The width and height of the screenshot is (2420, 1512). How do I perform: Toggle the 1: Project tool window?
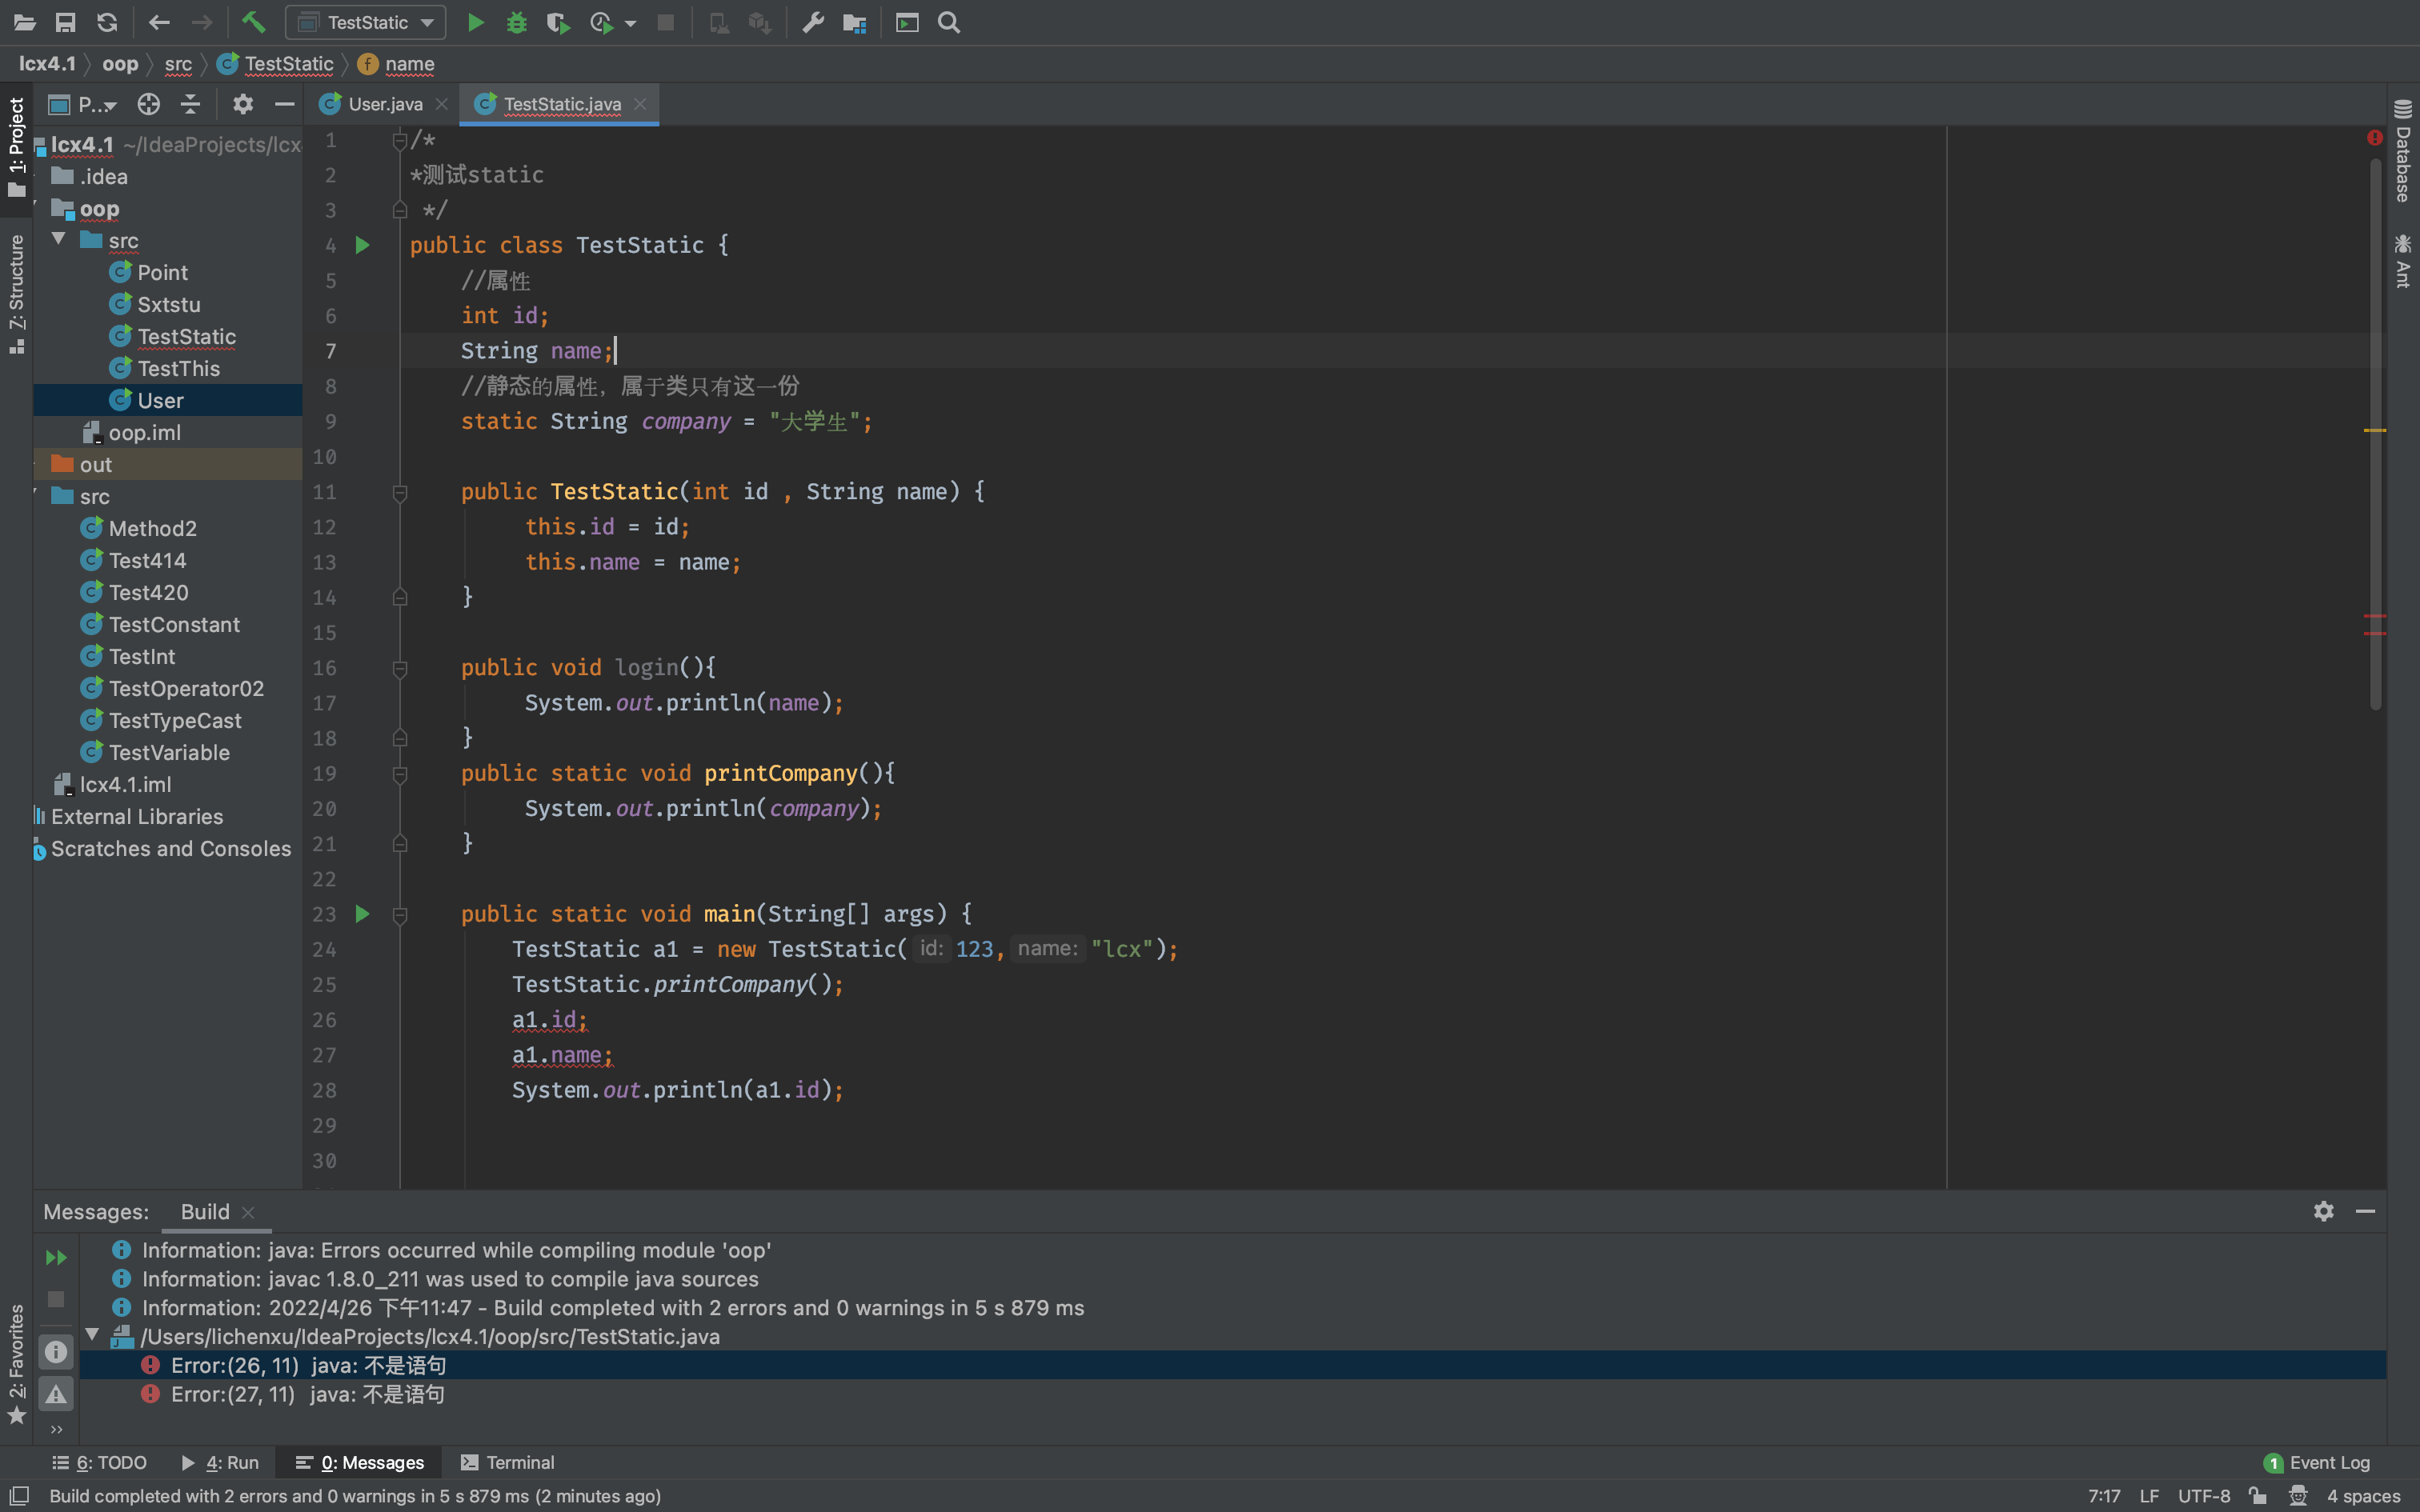click(16, 147)
